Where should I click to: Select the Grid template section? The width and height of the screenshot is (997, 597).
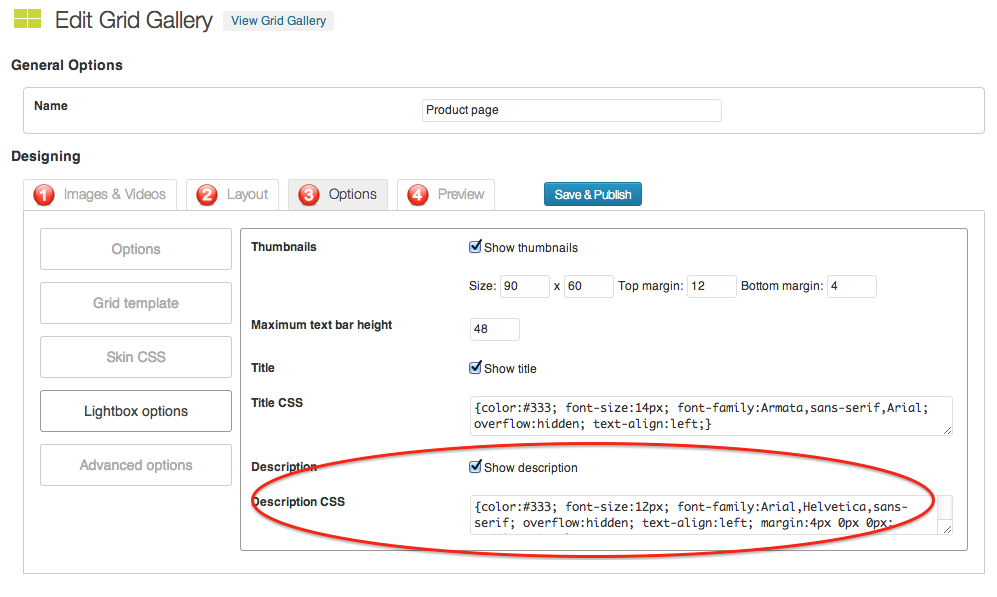[x=136, y=303]
